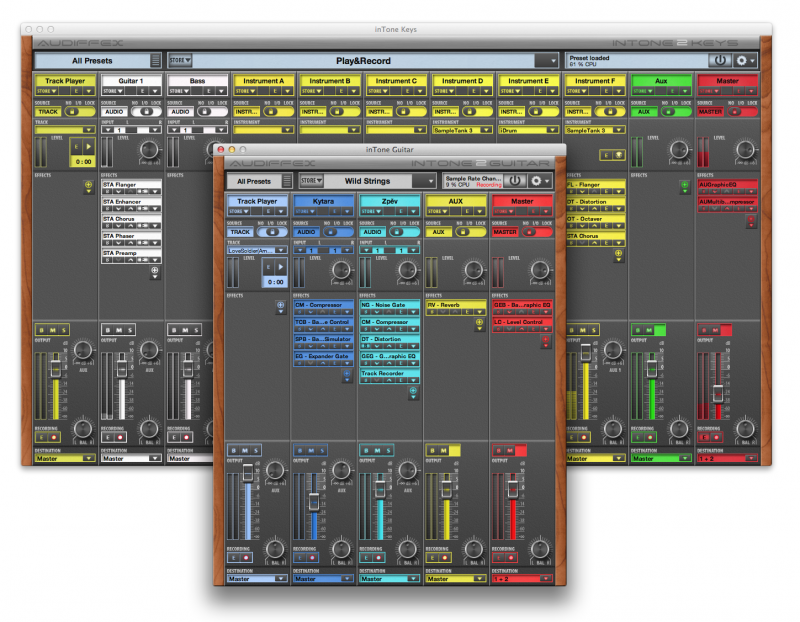Add an effect to the Kytara channel
Image resolution: width=800 pixels, height=622 pixels.
pyautogui.click(x=347, y=374)
